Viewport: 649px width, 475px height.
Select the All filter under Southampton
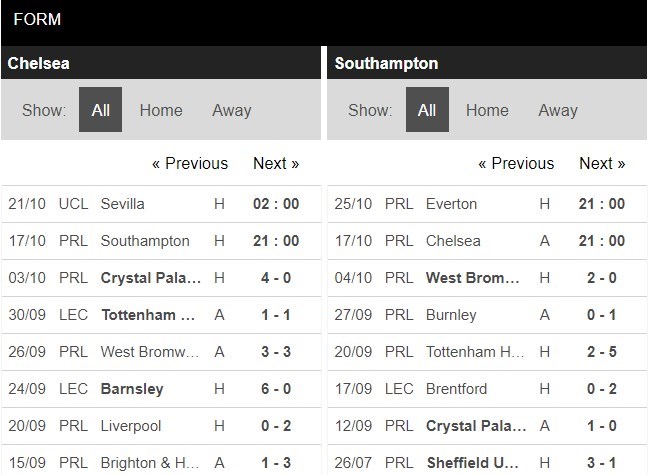click(427, 110)
